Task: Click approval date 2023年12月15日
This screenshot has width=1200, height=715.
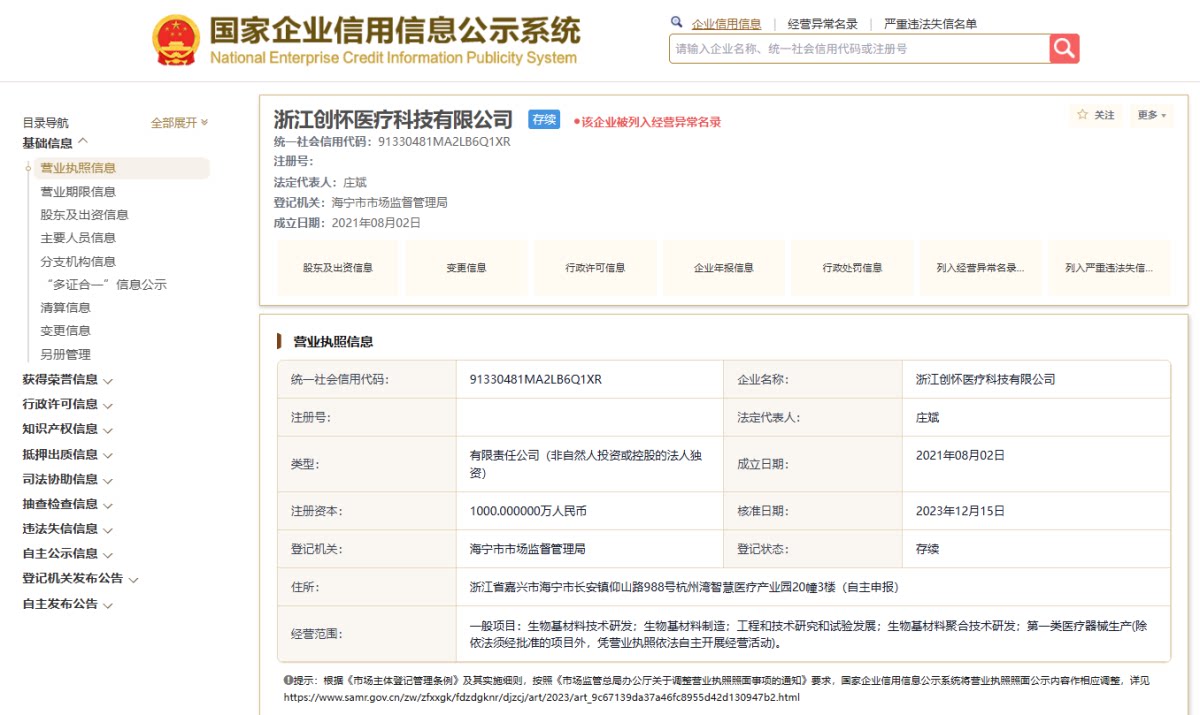Action: click(960, 511)
